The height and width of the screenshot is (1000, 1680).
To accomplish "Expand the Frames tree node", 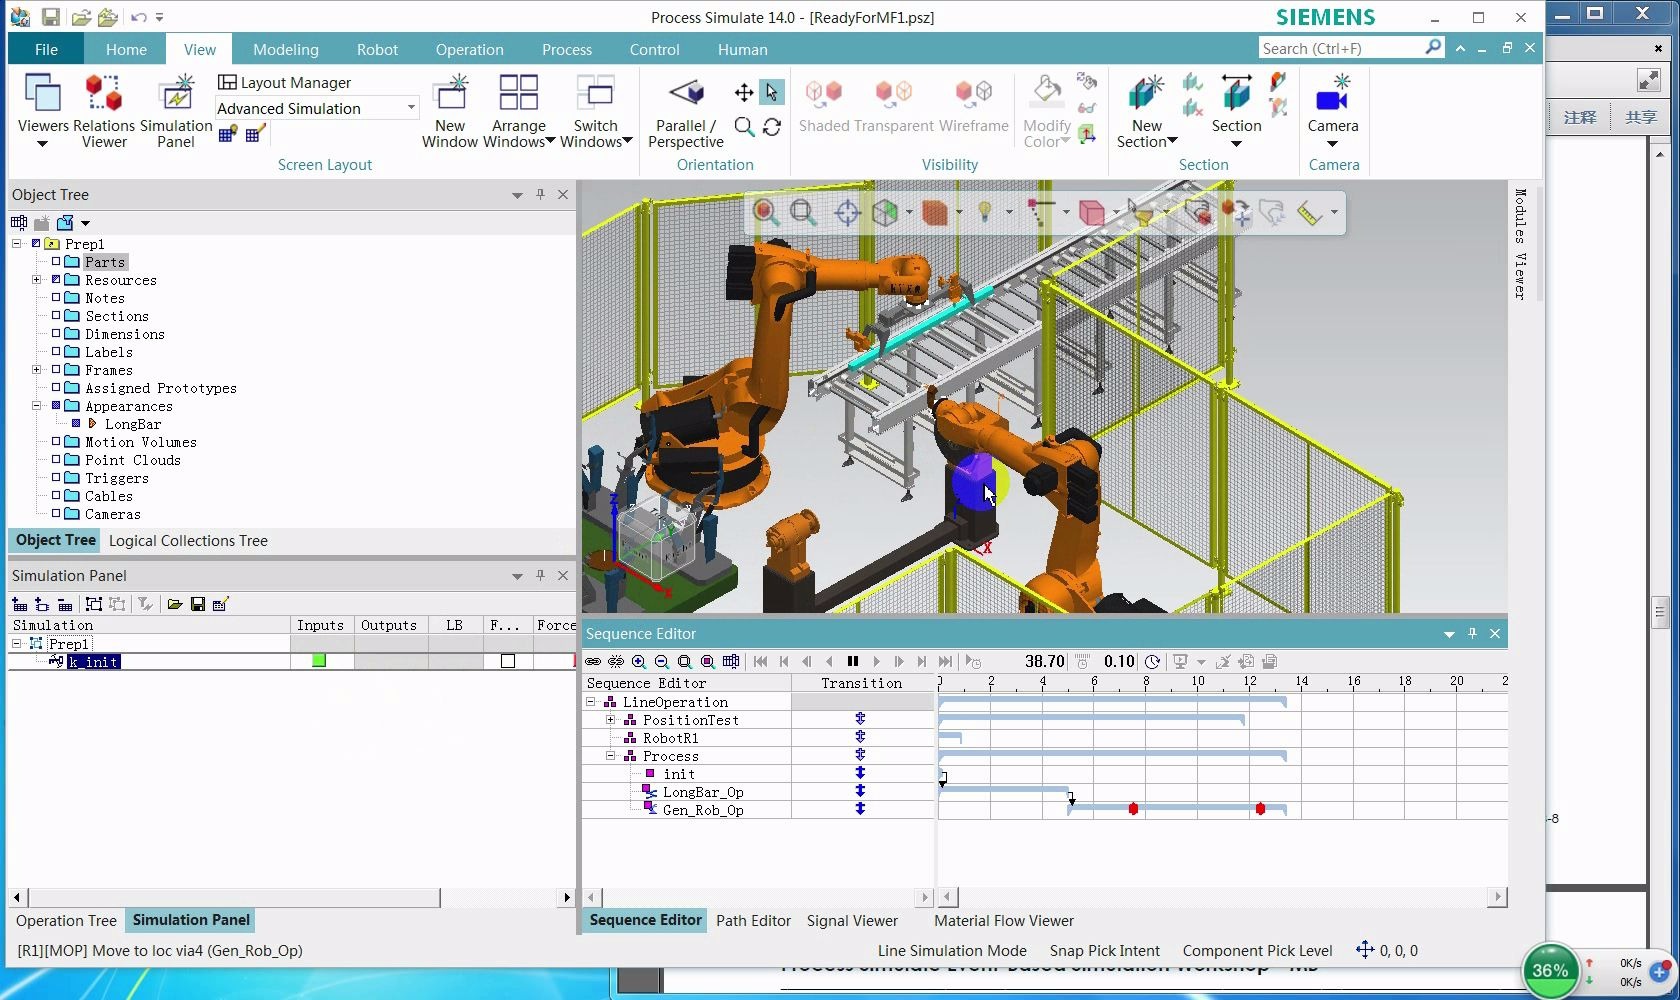I will pyautogui.click(x=37, y=370).
